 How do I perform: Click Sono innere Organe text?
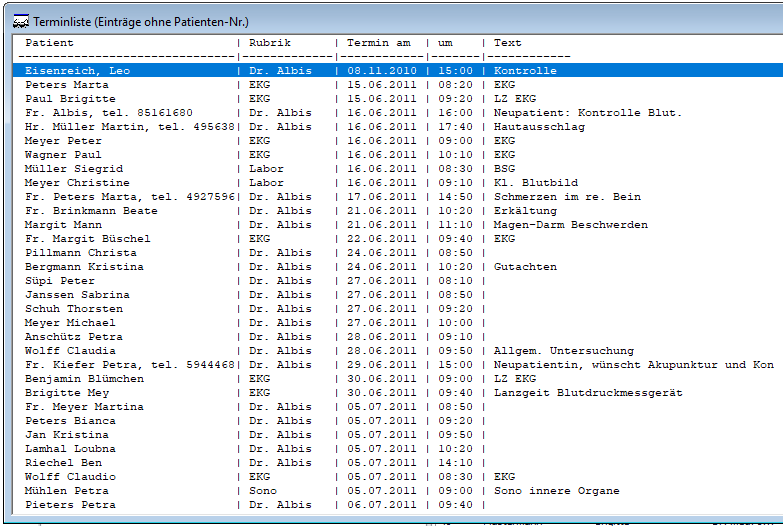[557, 491]
